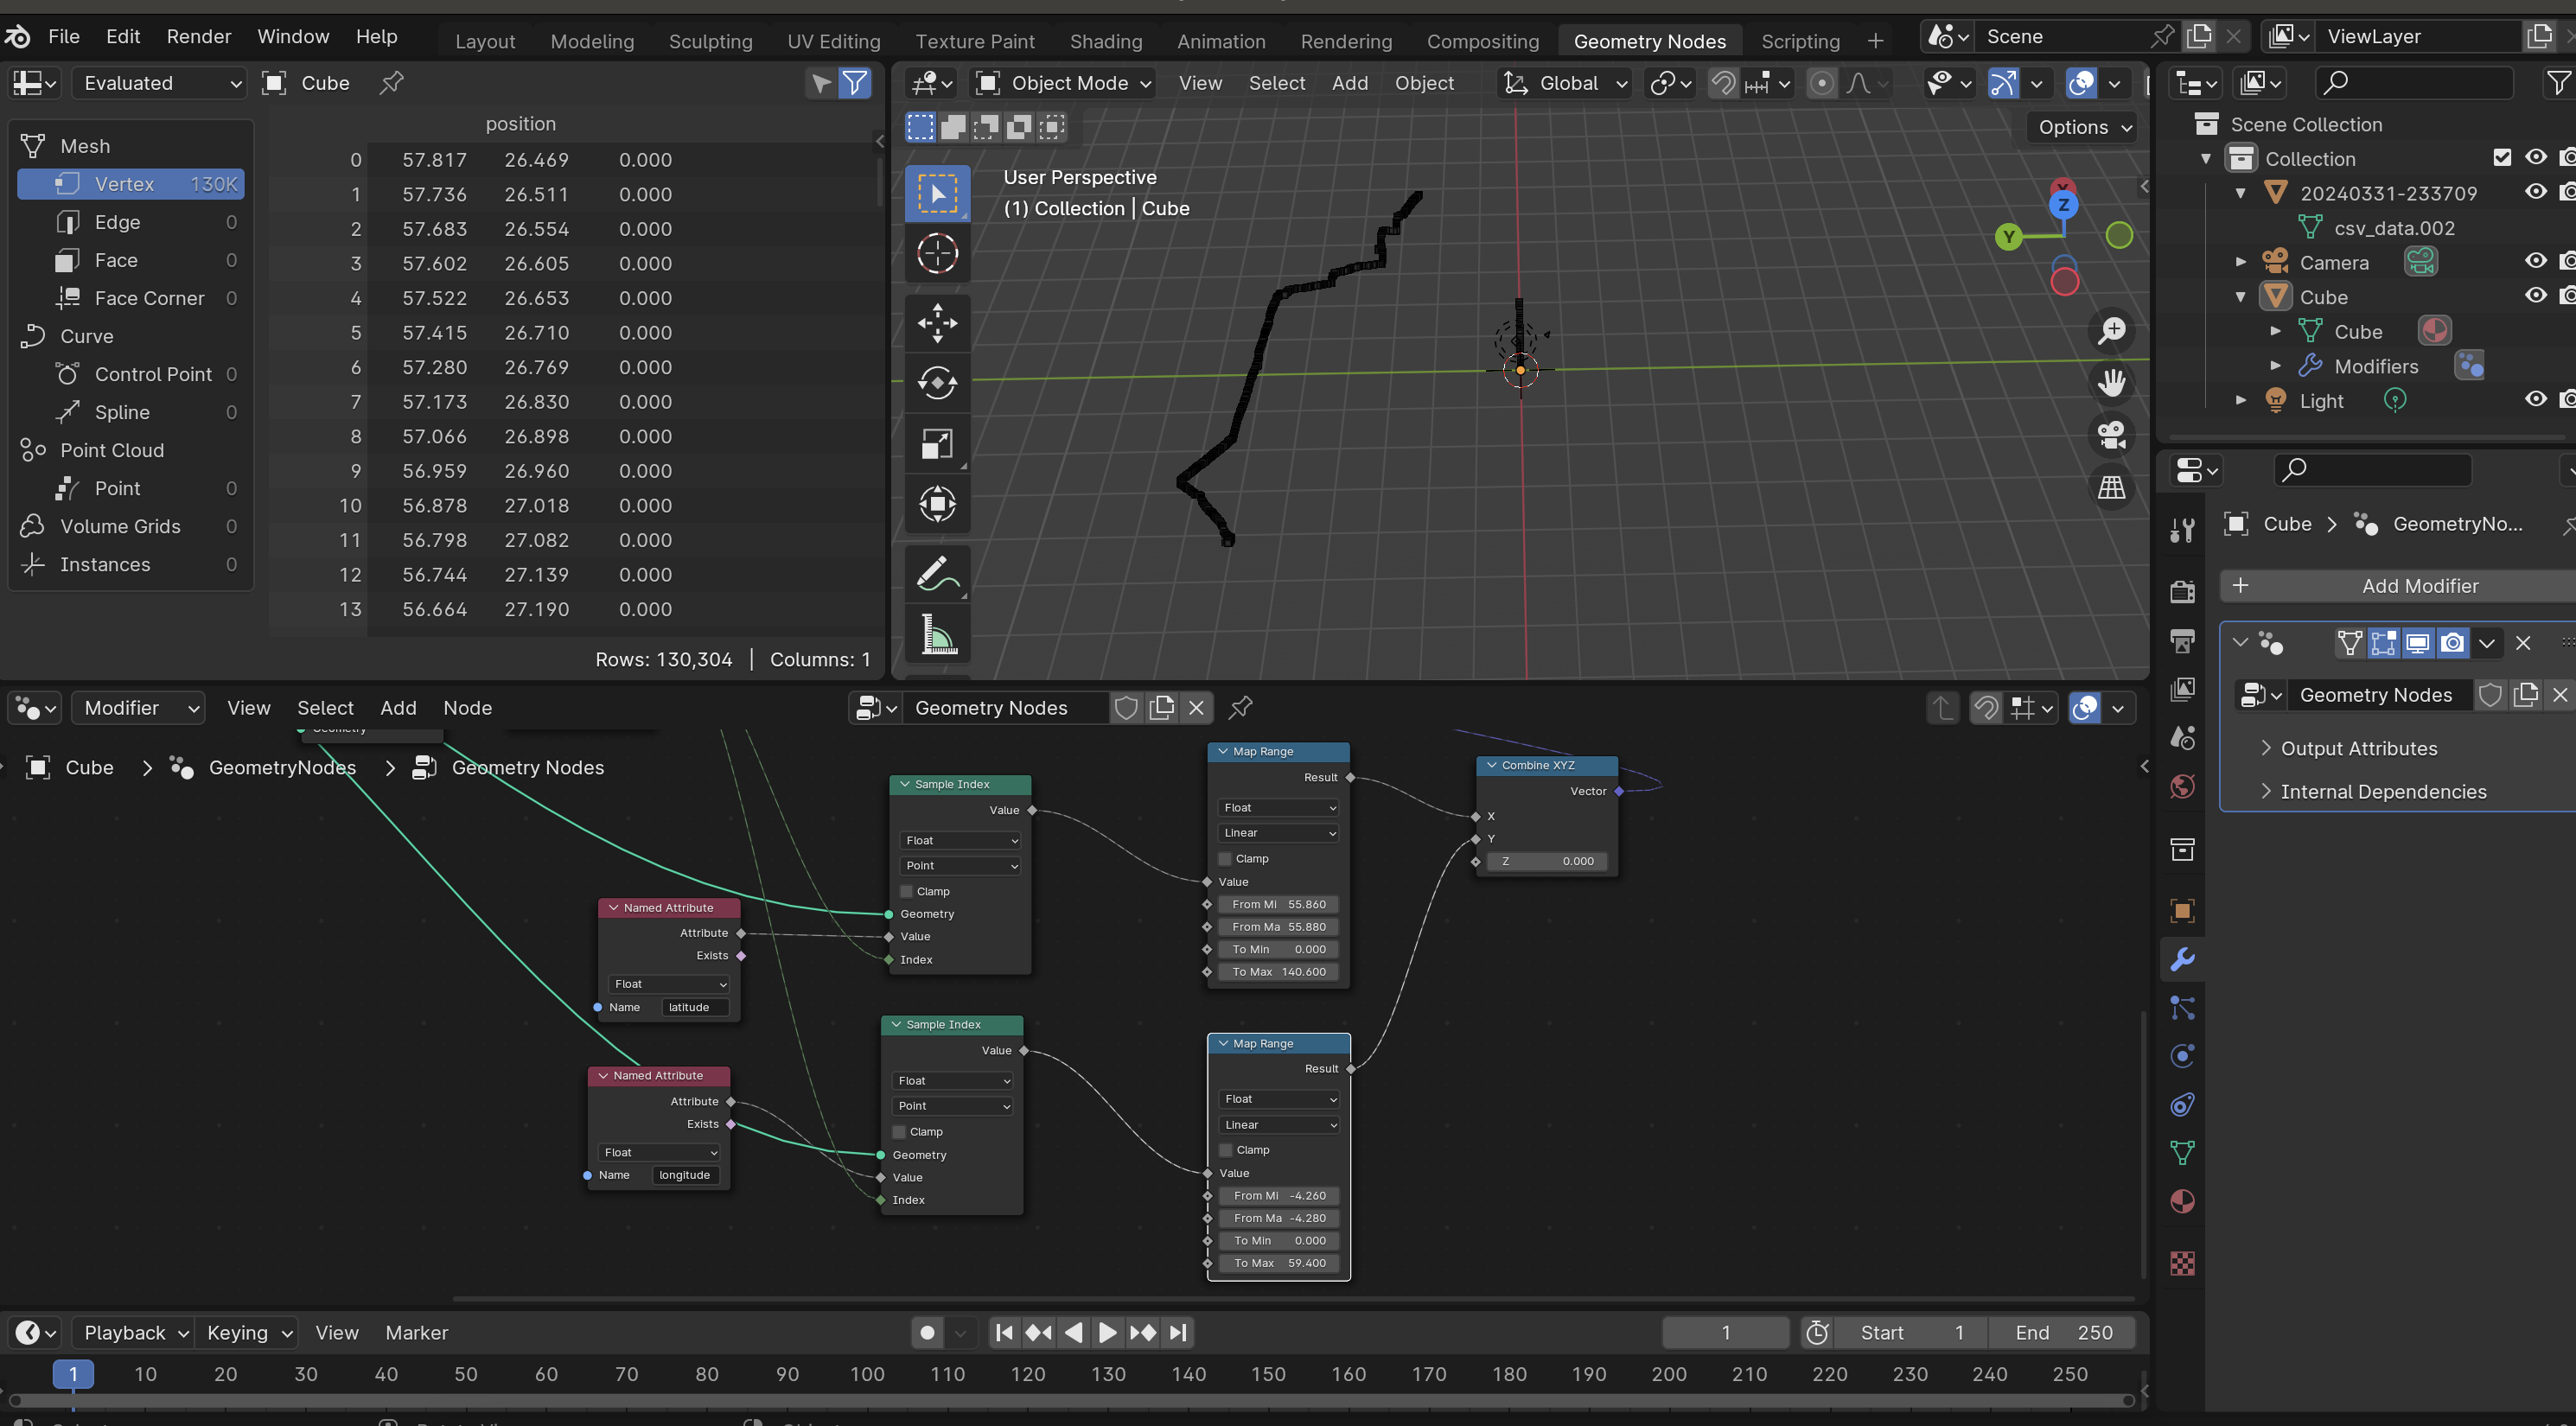This screenshot has height=1426, width=2576.
Task: Select the Scale tool in viewport toolbar
Action: tap(937, 443)
